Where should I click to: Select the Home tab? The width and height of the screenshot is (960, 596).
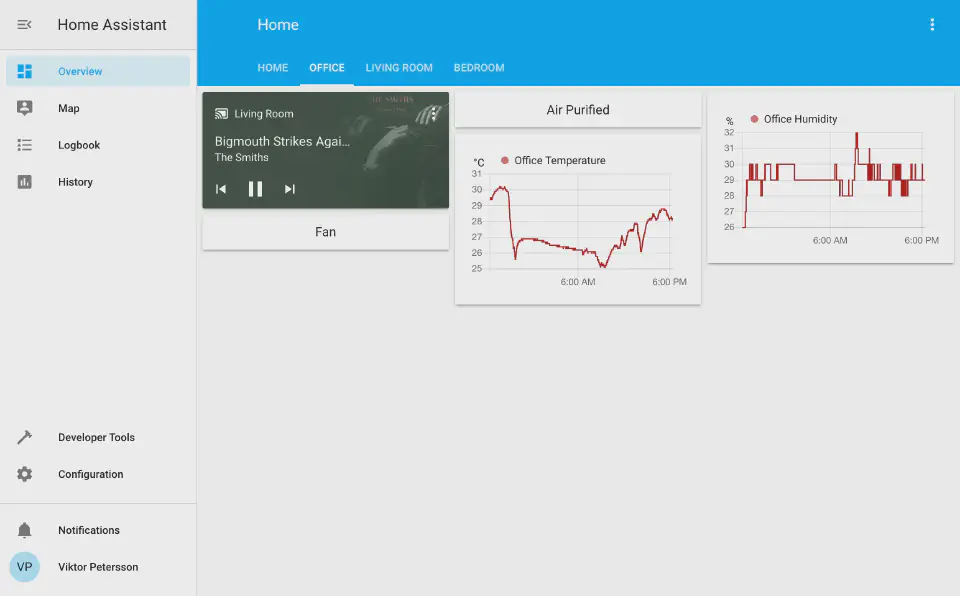(x=273, y=68)
